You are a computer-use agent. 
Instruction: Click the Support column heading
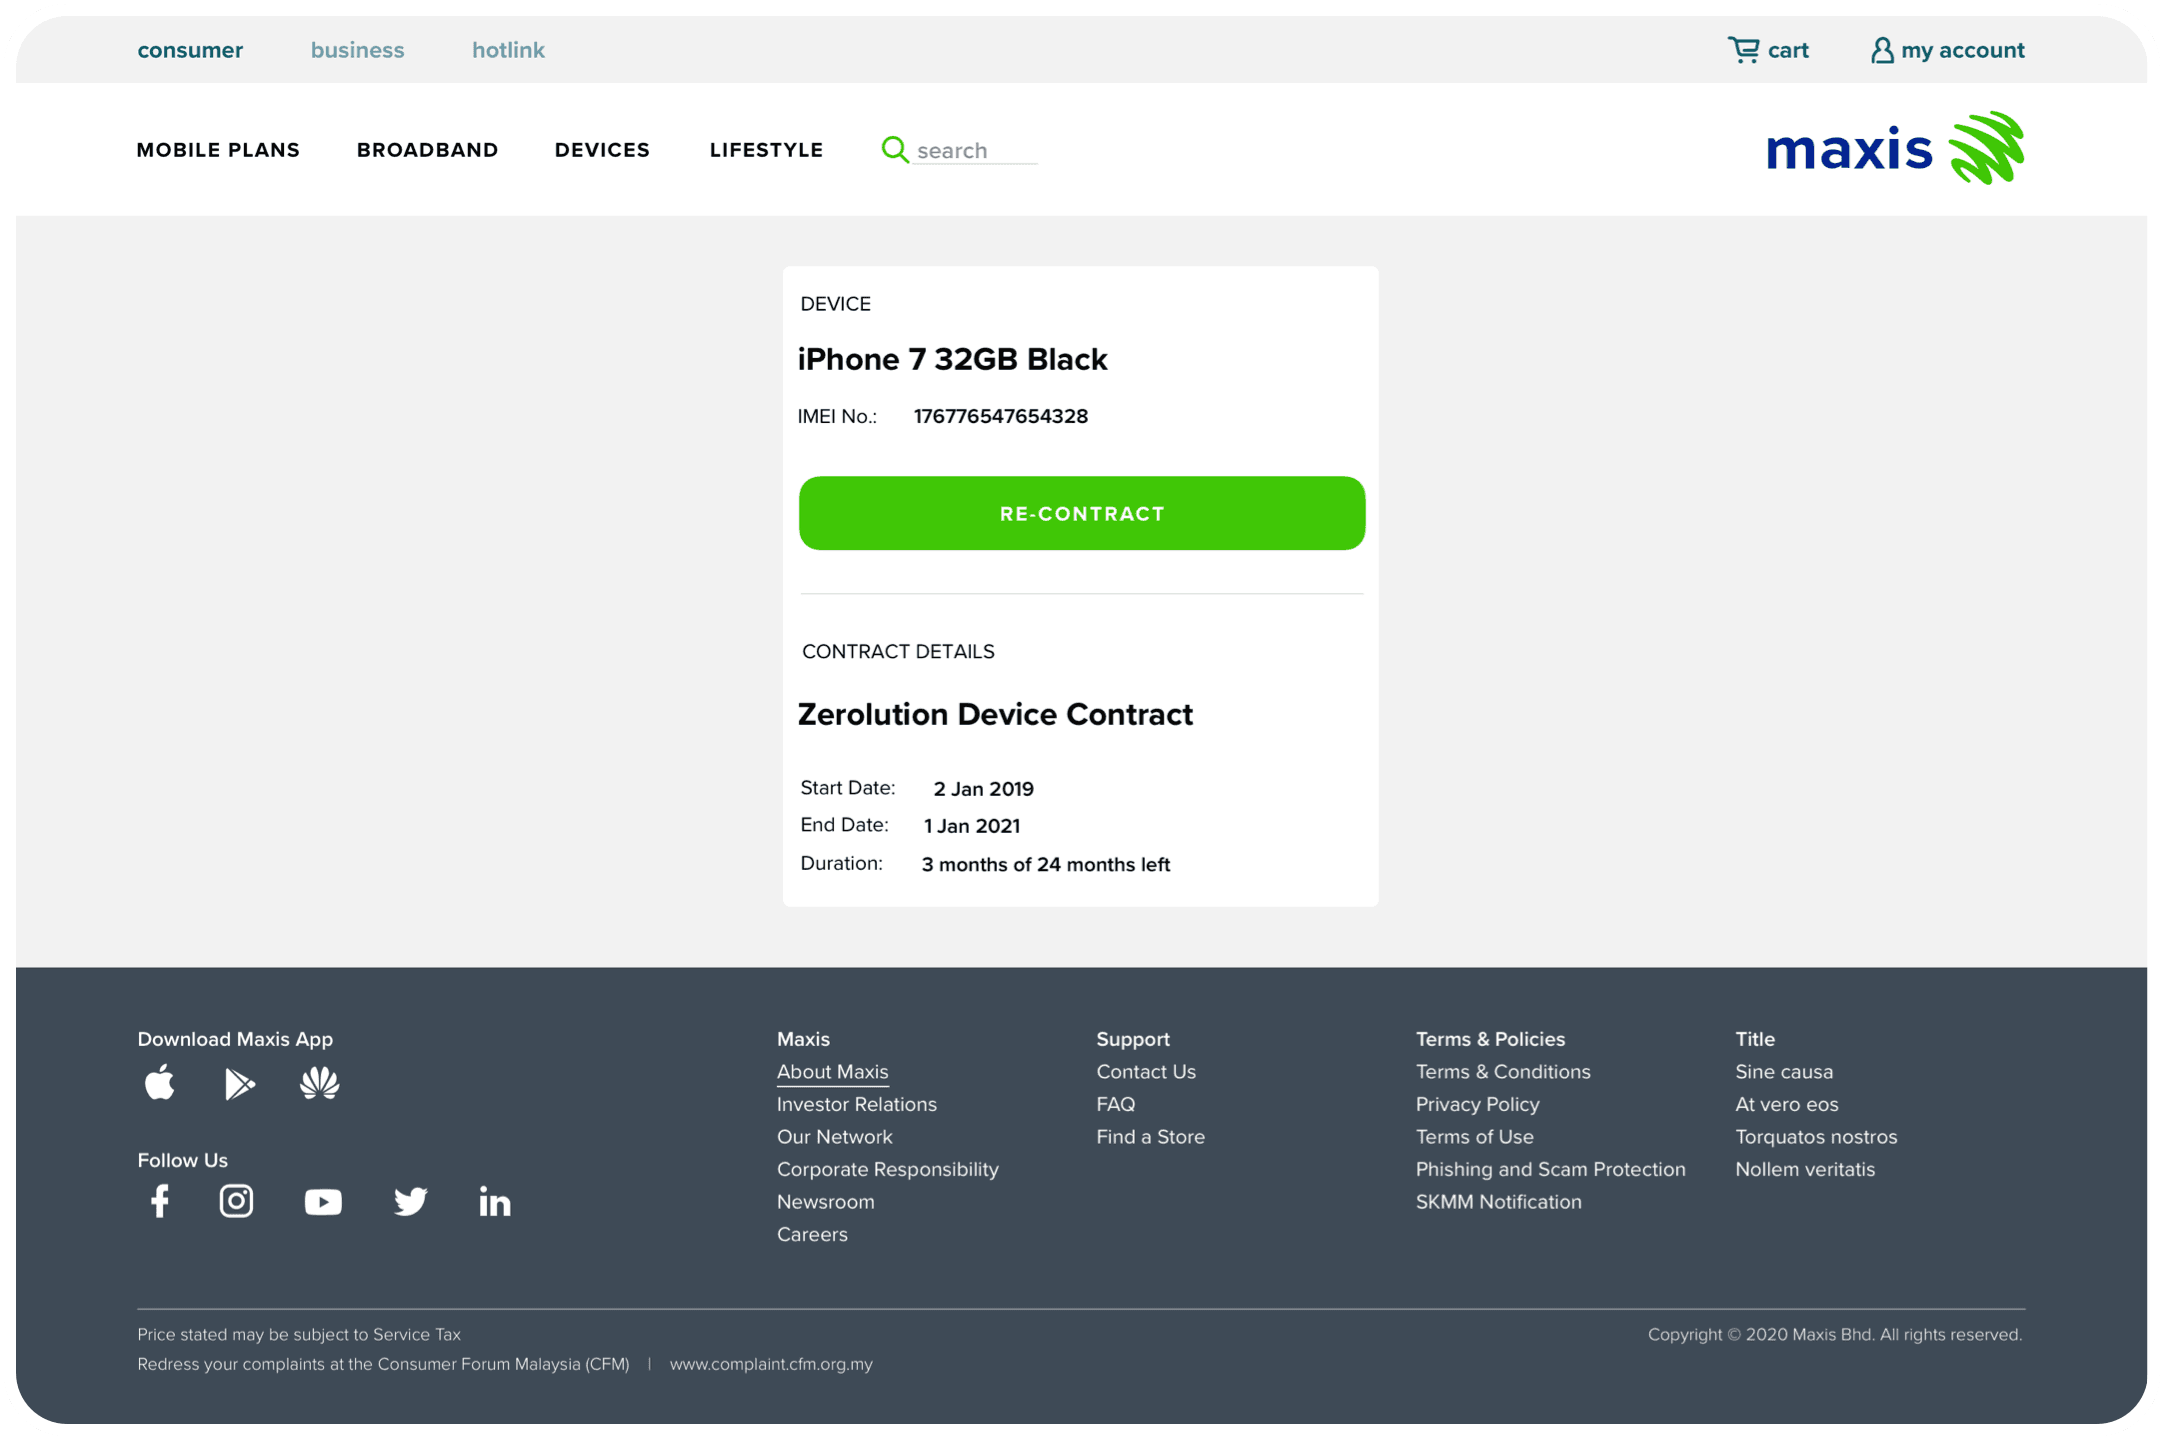[1133, 1039]
